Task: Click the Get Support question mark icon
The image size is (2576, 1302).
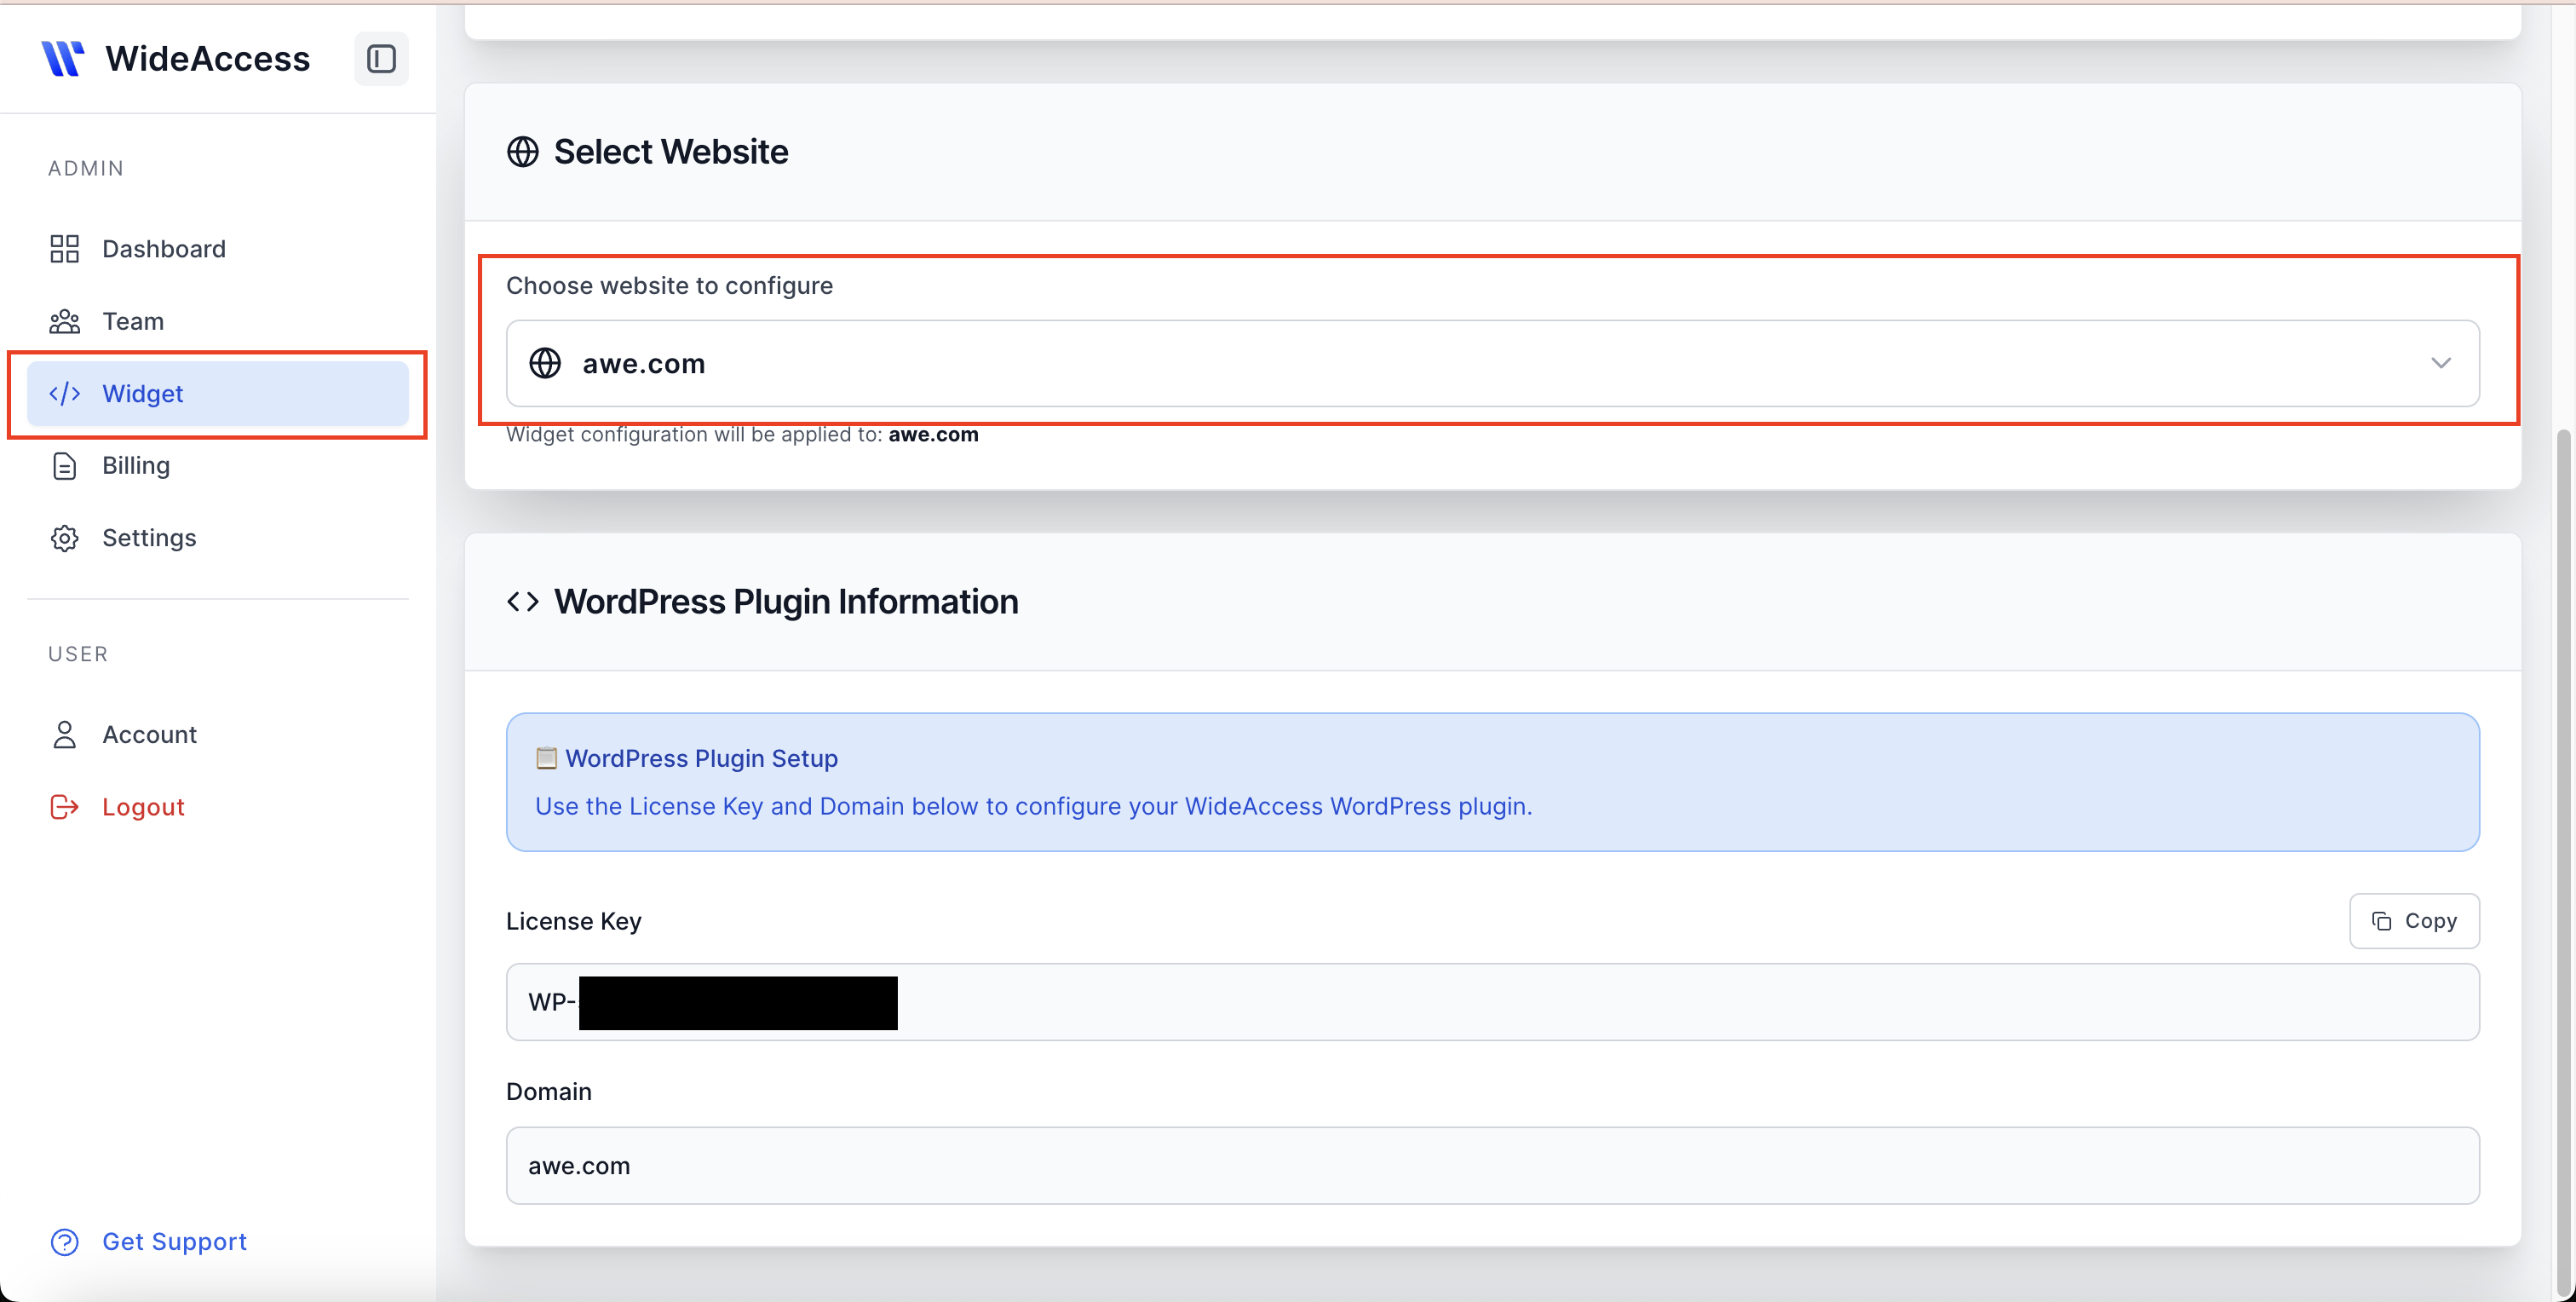Action: coord(64,1242)
